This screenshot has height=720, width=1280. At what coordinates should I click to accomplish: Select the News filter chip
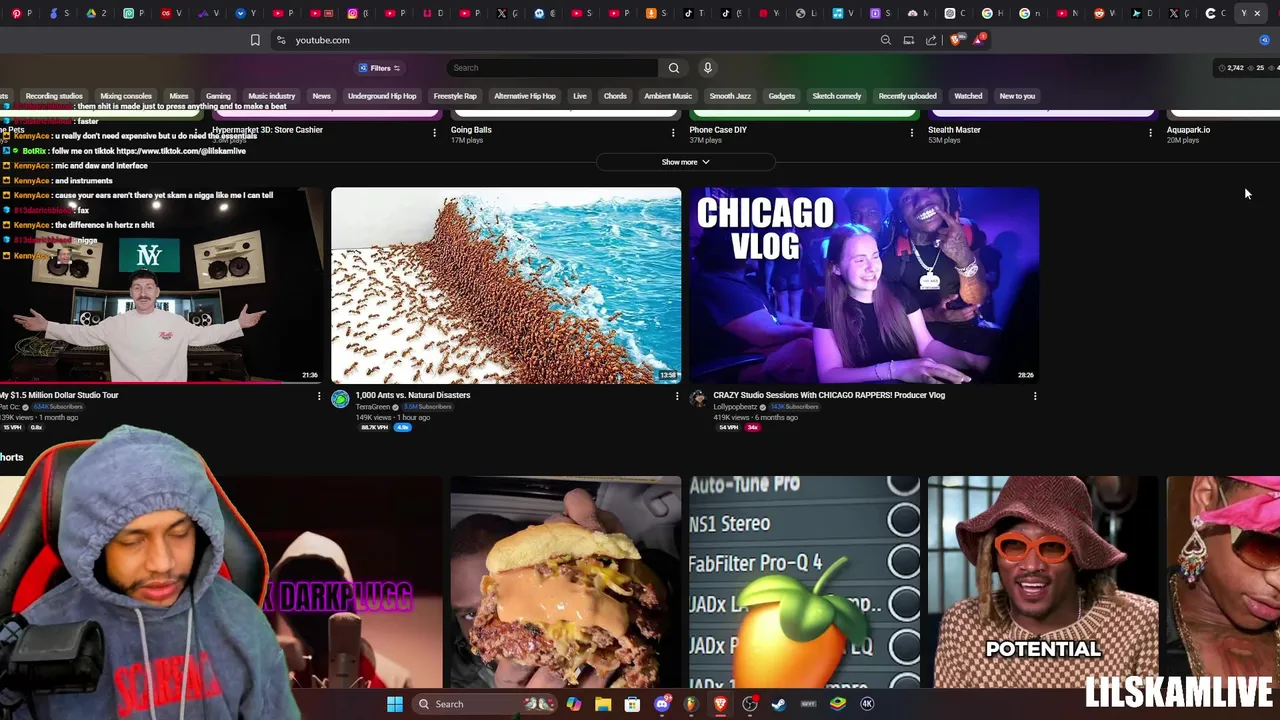[321, 96]
